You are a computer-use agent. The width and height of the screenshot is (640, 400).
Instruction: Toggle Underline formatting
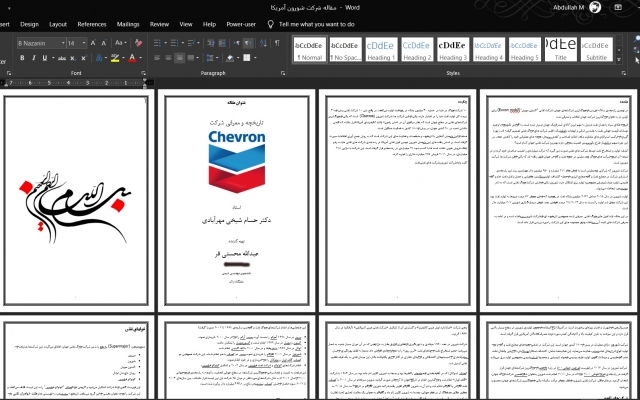[x=44, y=58]
